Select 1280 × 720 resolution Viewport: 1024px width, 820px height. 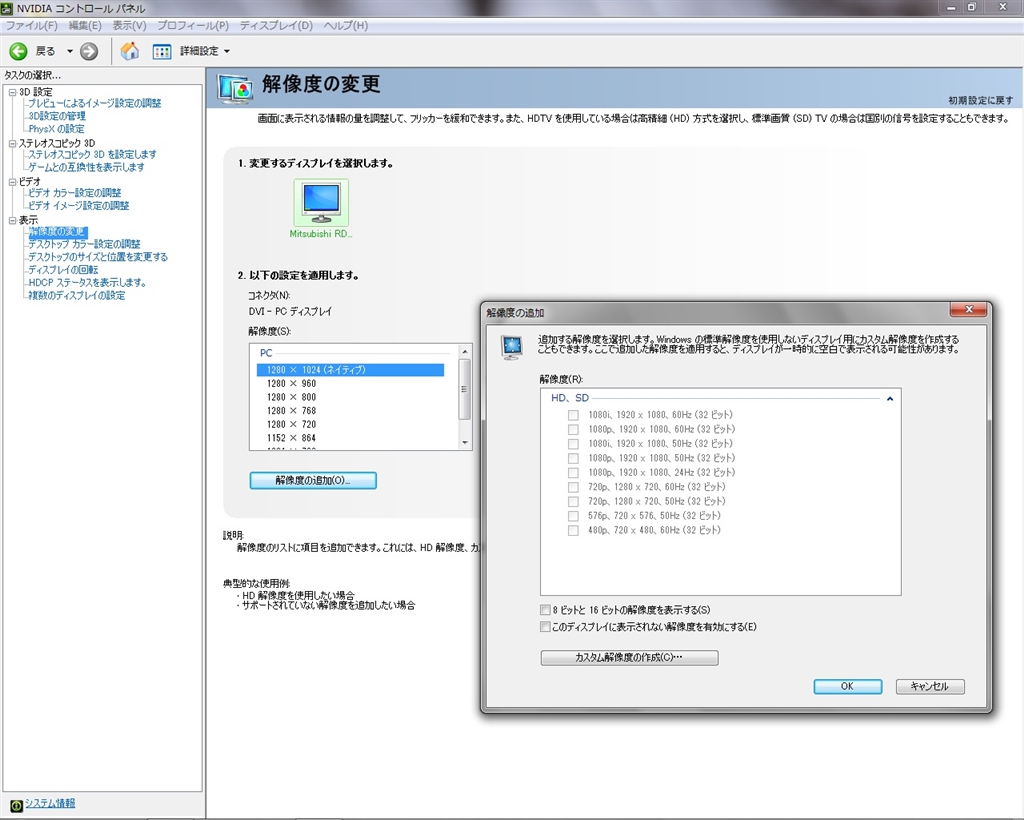pos(291,424)
